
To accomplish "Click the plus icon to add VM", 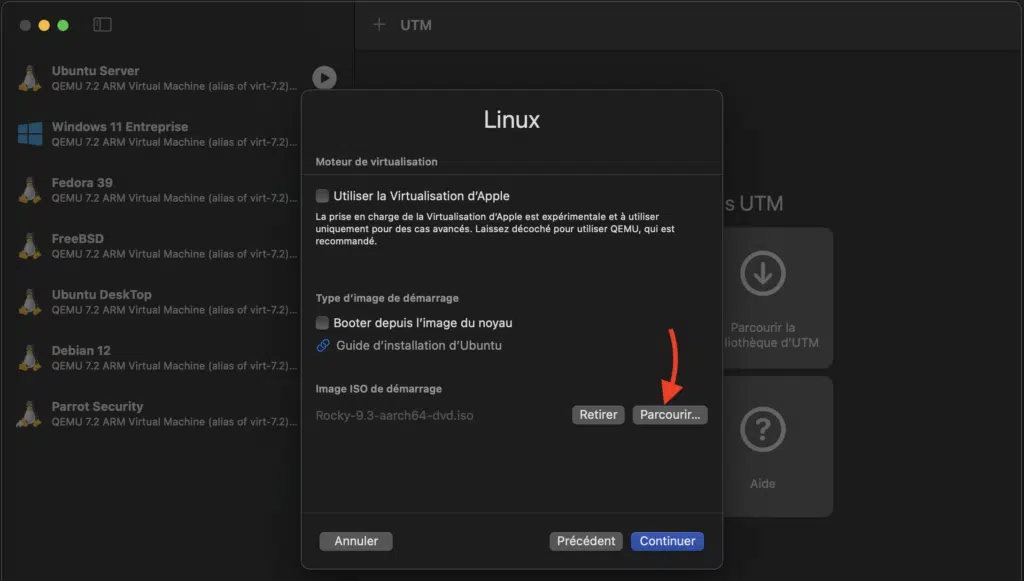I will click(x=379, y=25).
